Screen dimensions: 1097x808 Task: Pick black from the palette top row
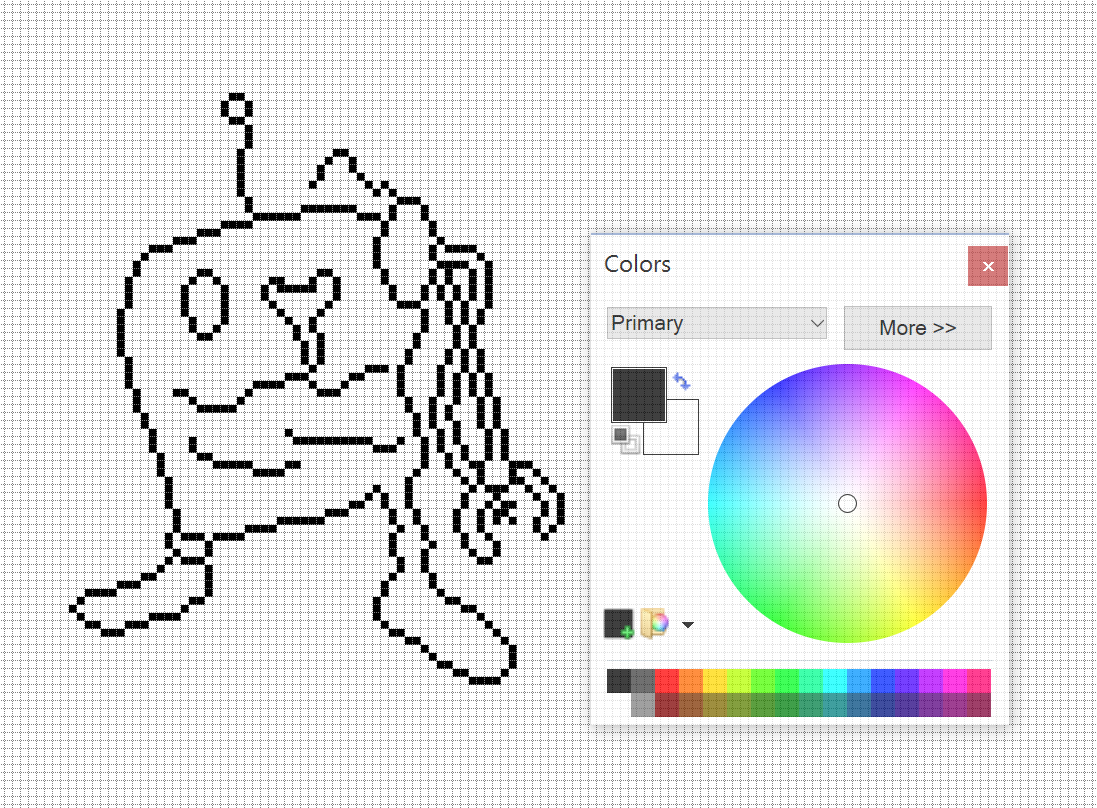click(619, 681)
